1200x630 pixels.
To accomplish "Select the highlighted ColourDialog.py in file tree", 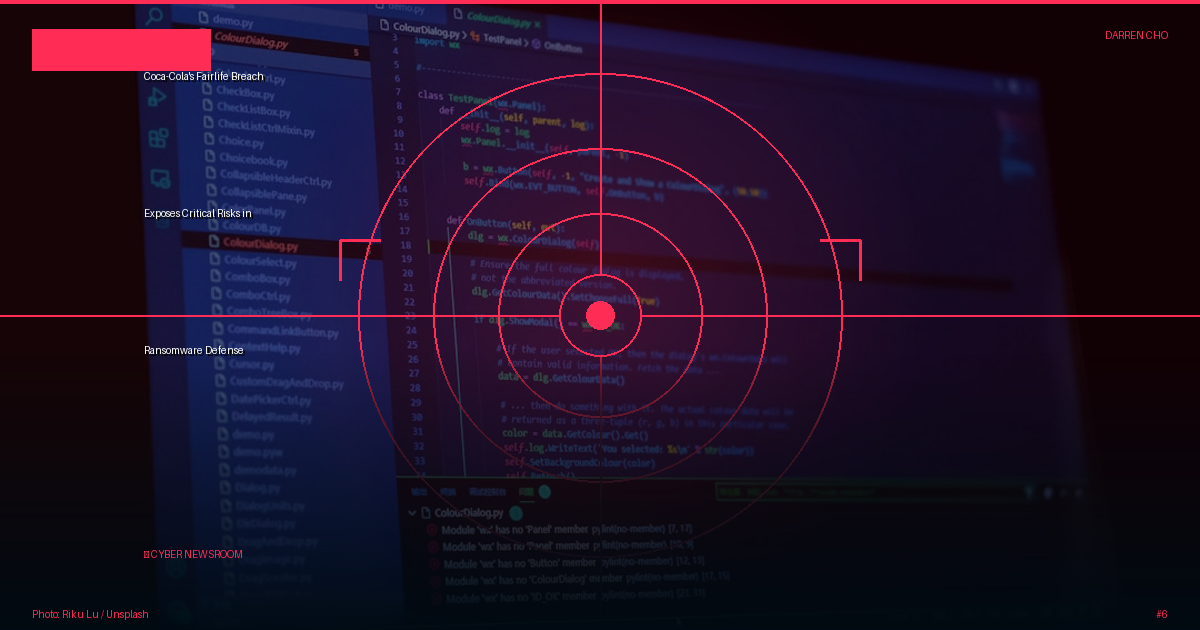I will tap(251, 243).
